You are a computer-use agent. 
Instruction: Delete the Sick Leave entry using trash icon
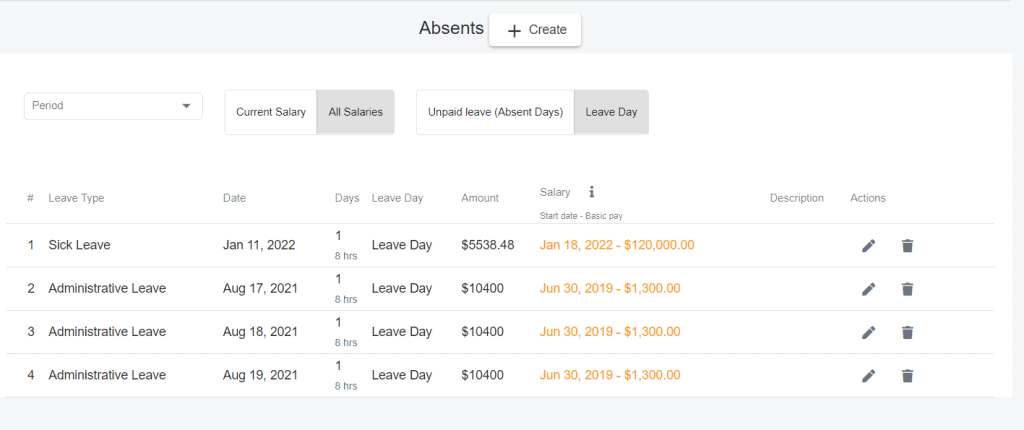tap(907, 246)
